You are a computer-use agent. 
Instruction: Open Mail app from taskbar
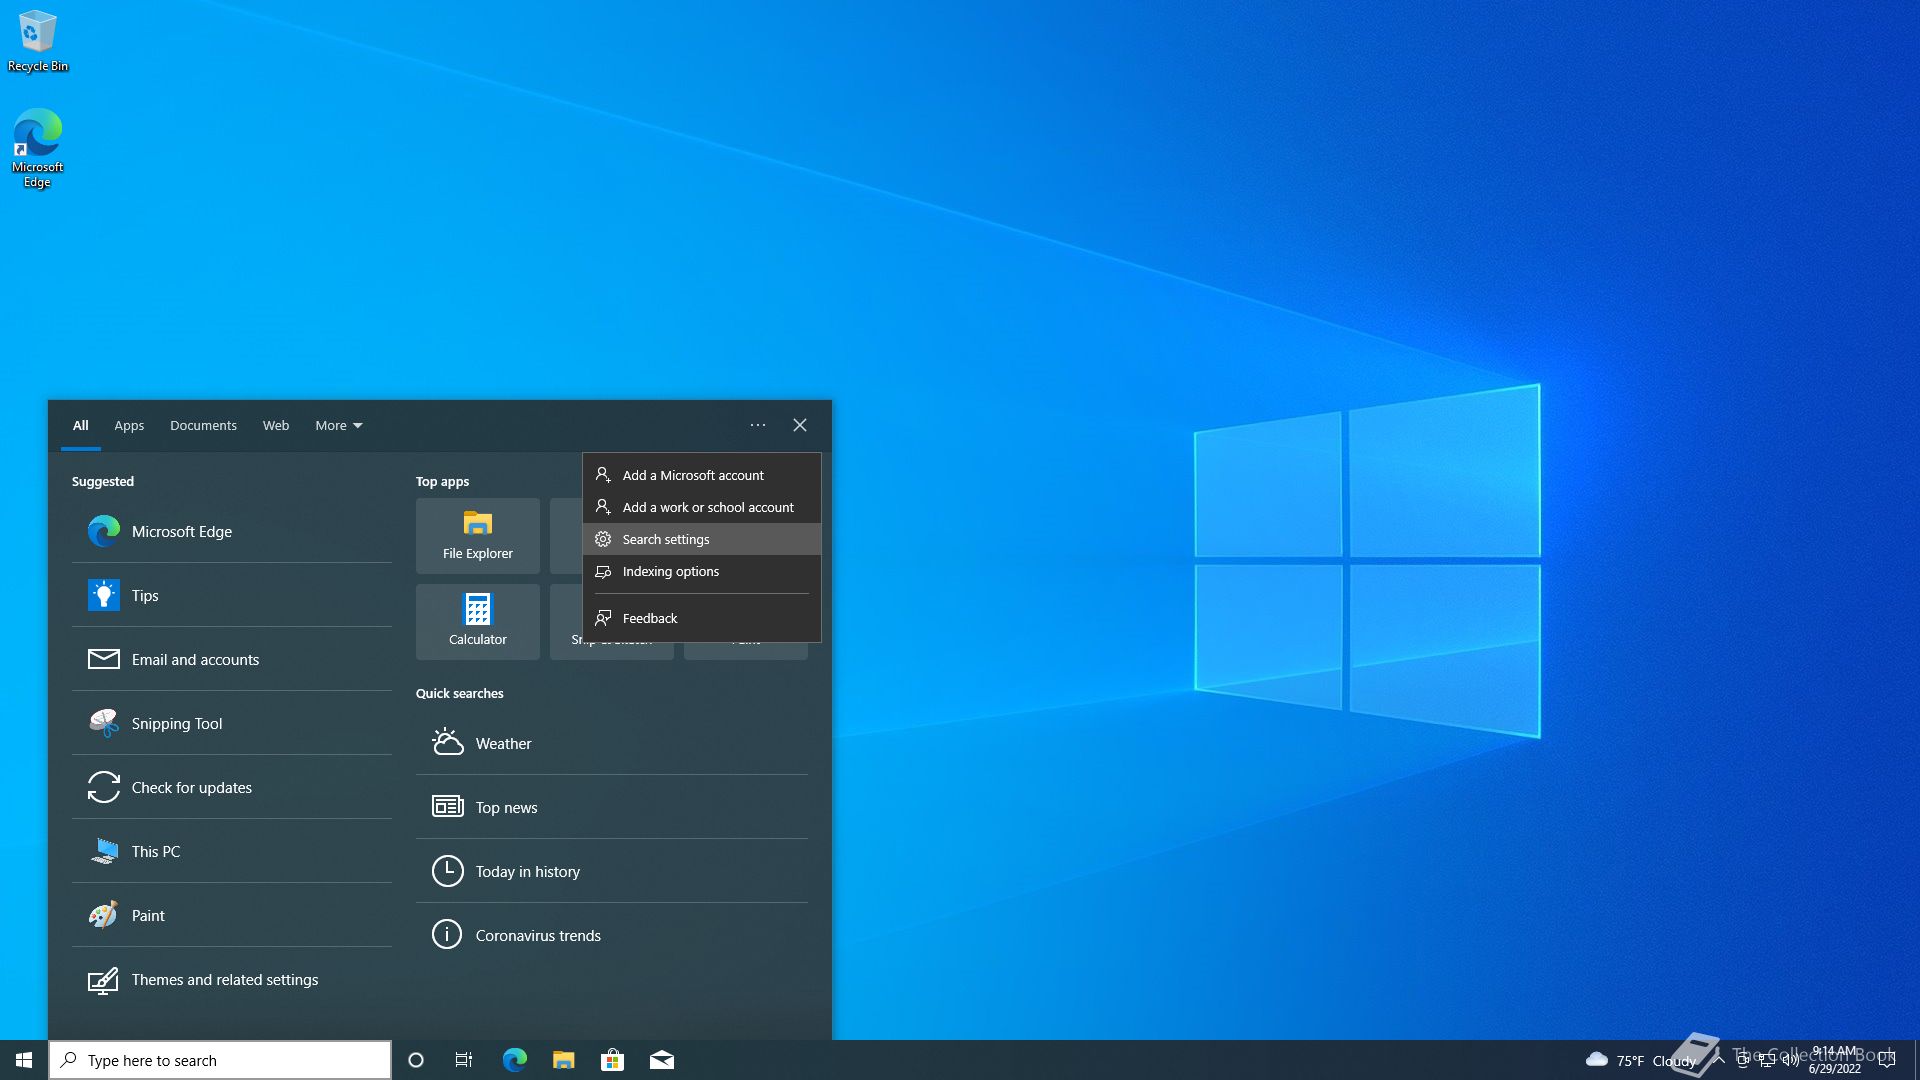pyautogui.click(x=662, y=1060)
